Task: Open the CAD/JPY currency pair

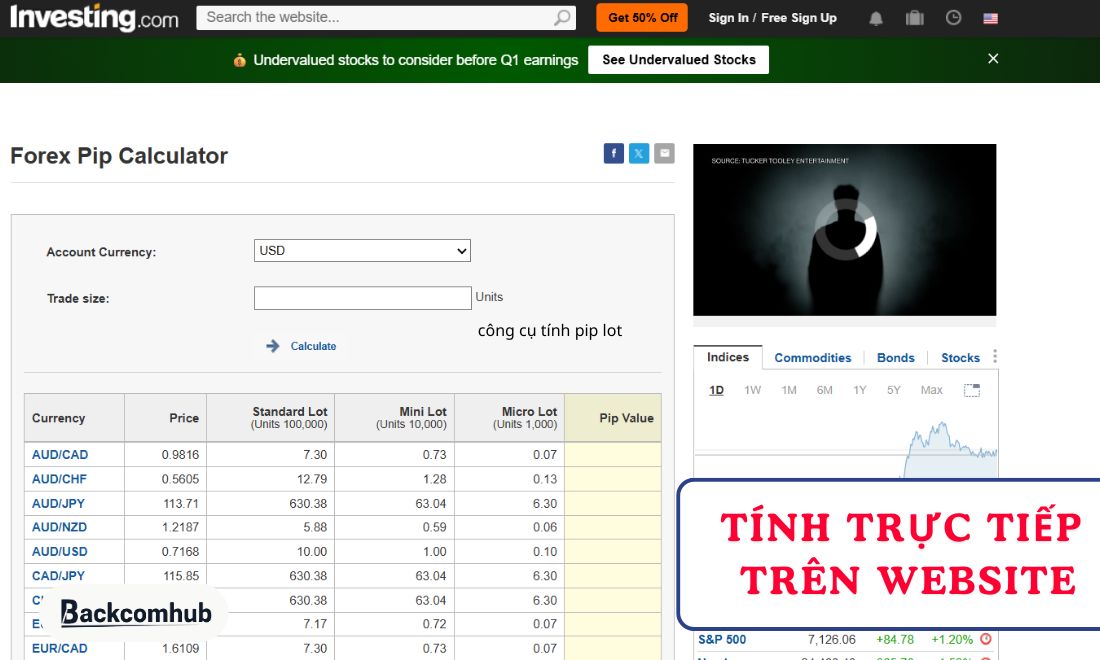Action: click(58, 575)
